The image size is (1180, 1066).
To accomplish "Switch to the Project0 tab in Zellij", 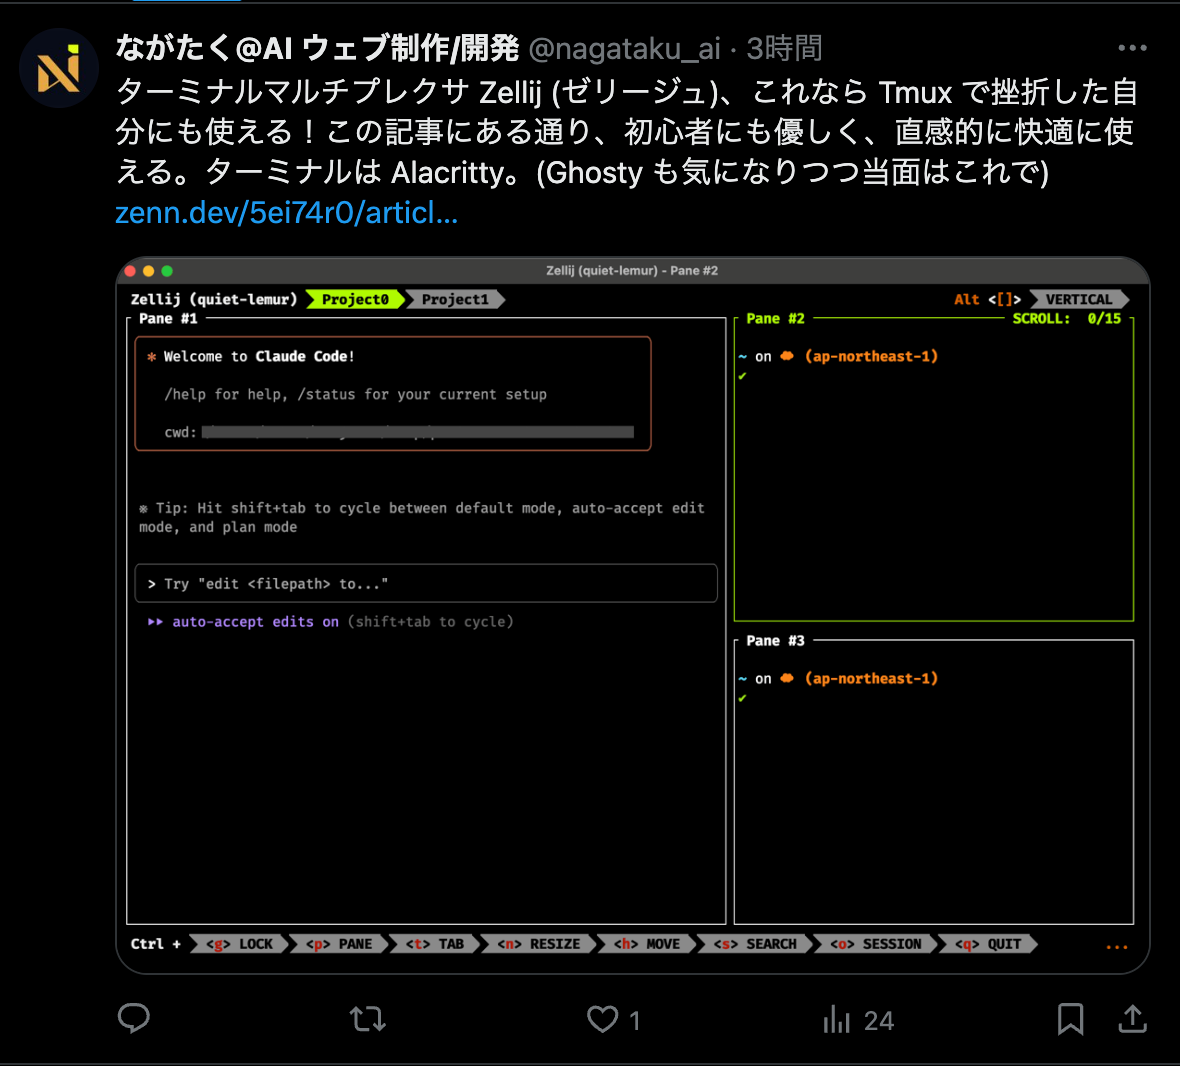I will tap(355, 299).
